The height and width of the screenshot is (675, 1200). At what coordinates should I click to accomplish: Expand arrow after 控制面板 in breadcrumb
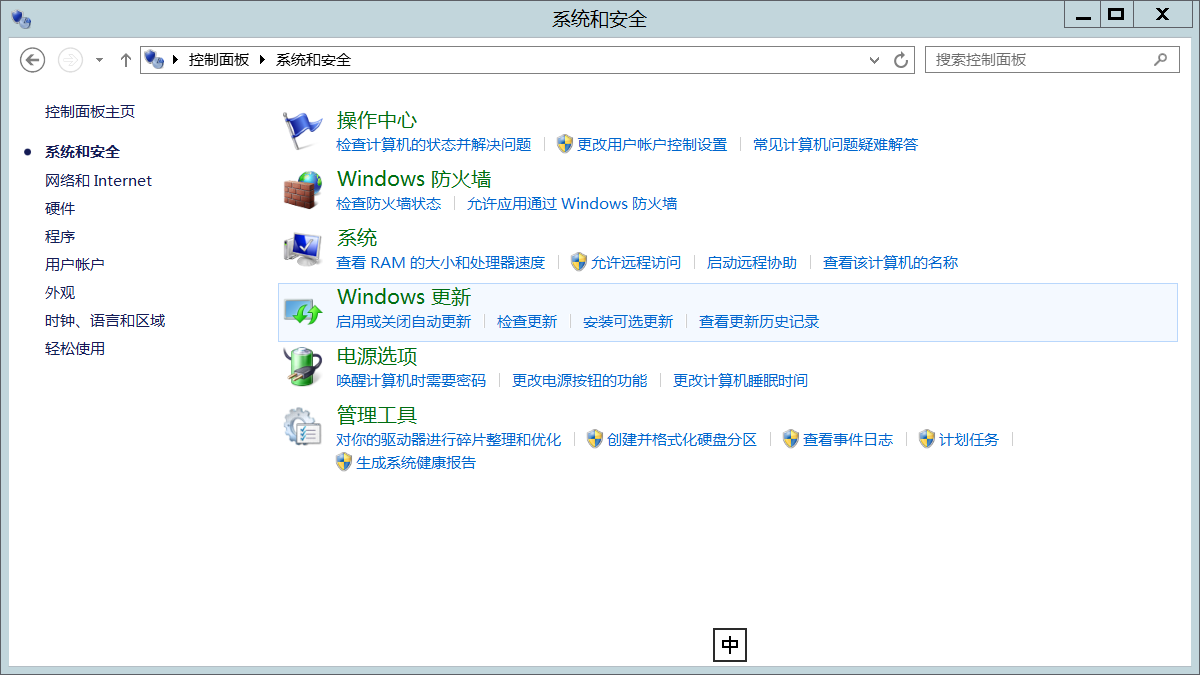pos(264,60)
